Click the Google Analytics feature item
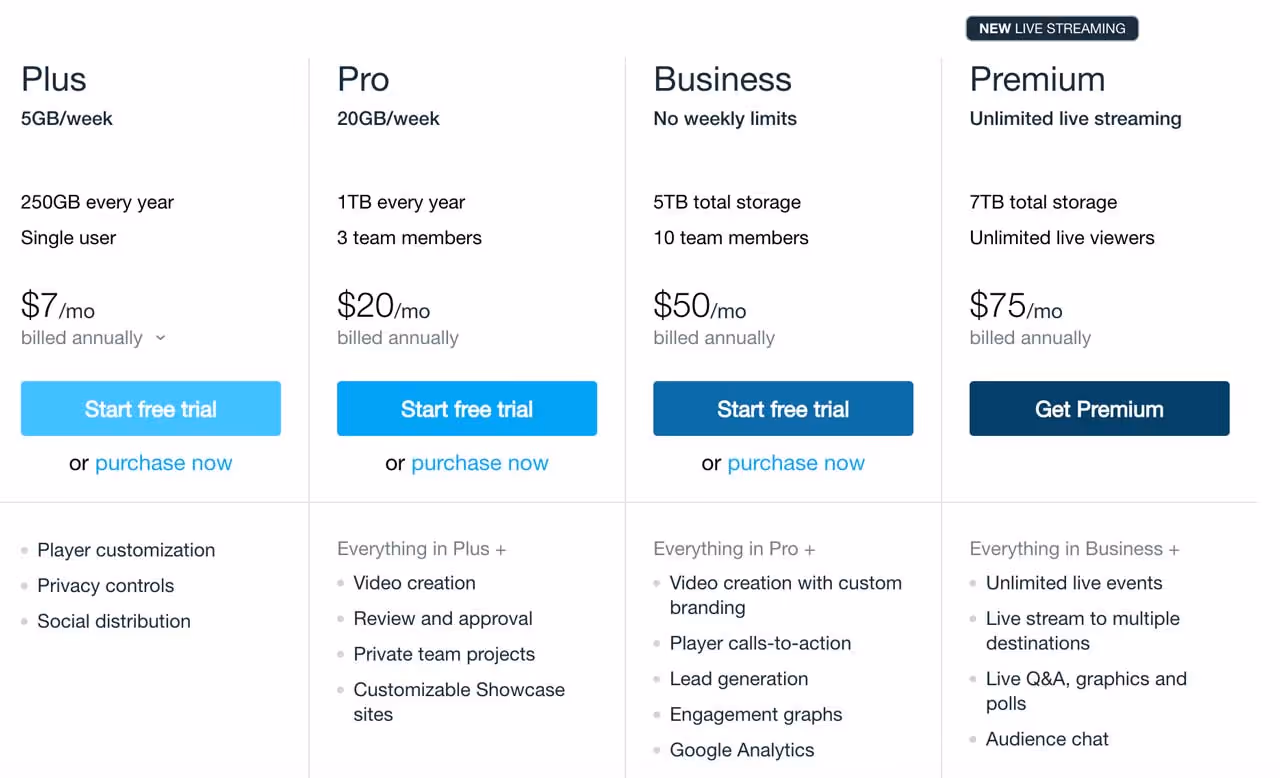This screenshot has height=778, width=1280. click(x=742, y=750)
